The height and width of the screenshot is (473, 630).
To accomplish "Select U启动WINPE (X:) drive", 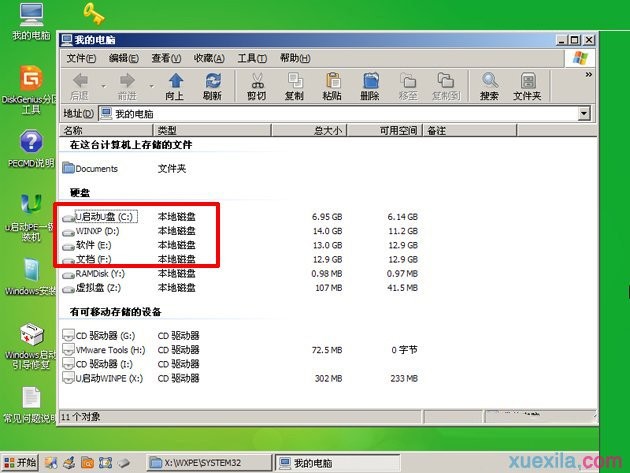I will point(103,379).
